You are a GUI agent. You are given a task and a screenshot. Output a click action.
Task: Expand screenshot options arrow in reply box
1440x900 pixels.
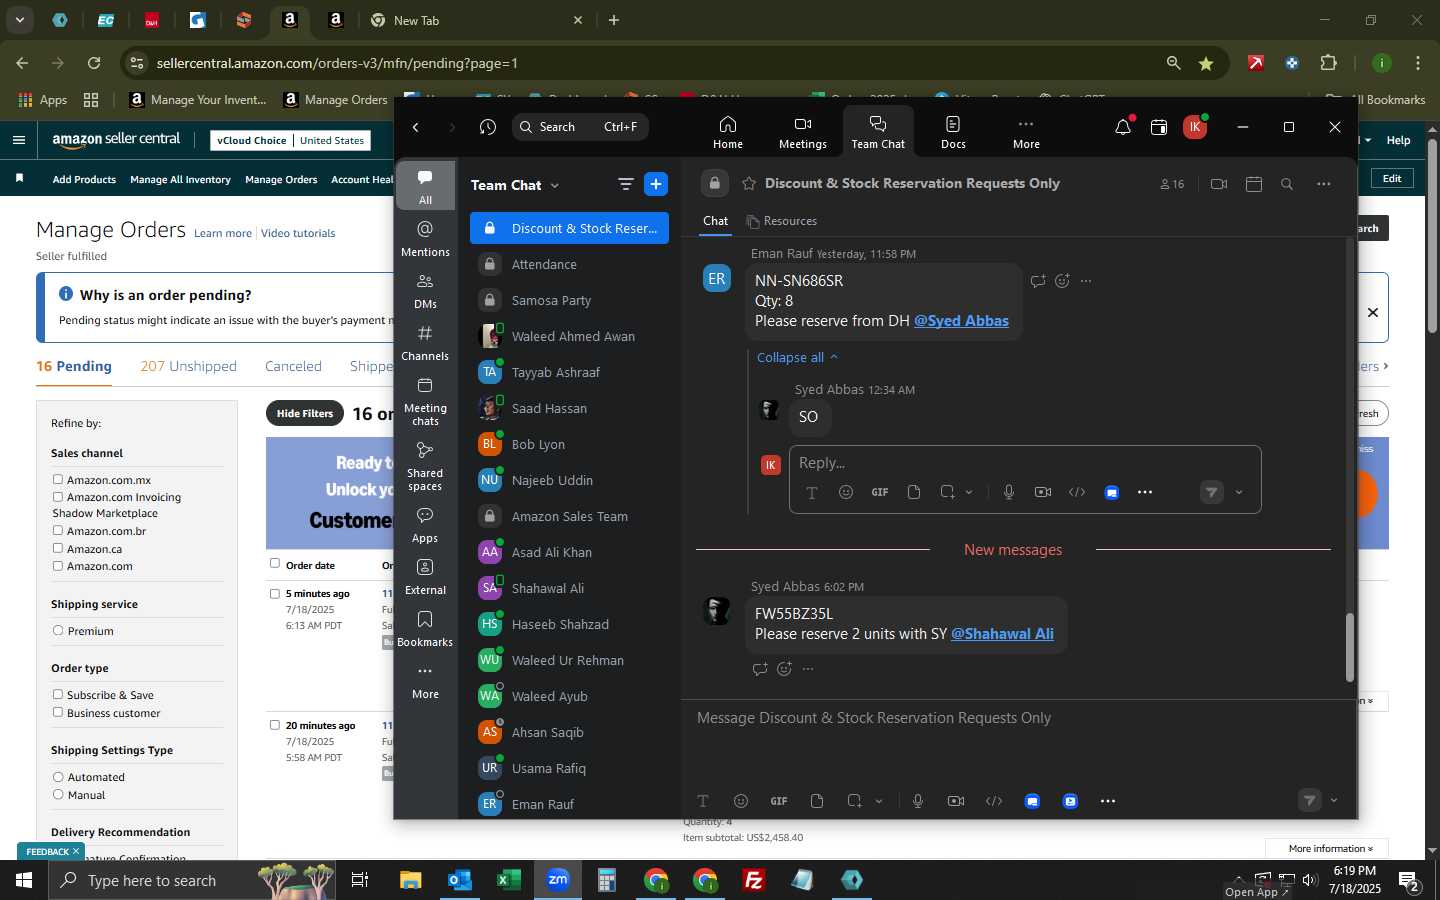[x=969, y=492]
